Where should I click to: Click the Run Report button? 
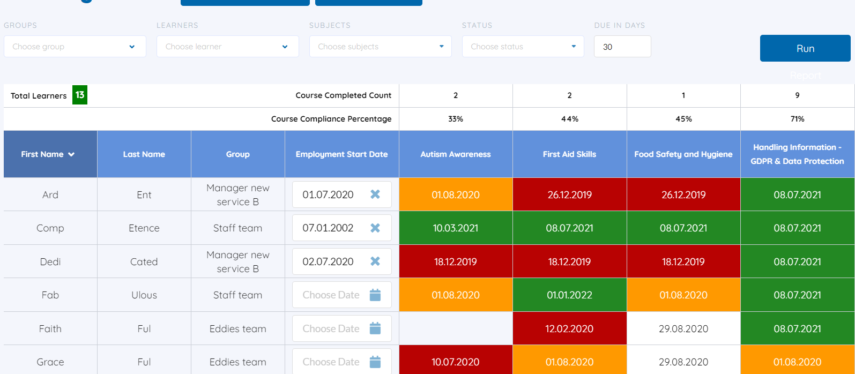tap(805, 49)
